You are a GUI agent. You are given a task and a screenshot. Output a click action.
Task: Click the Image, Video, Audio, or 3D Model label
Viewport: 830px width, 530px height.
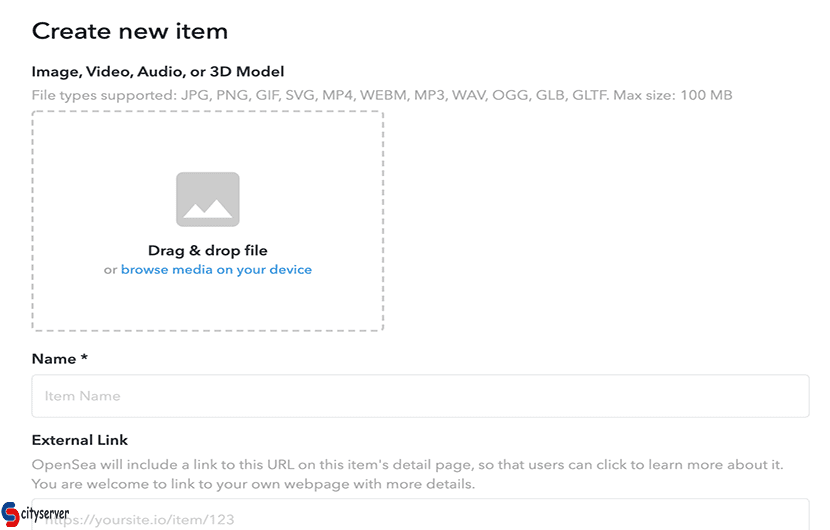pyautogui.click(x=158, y=72)
